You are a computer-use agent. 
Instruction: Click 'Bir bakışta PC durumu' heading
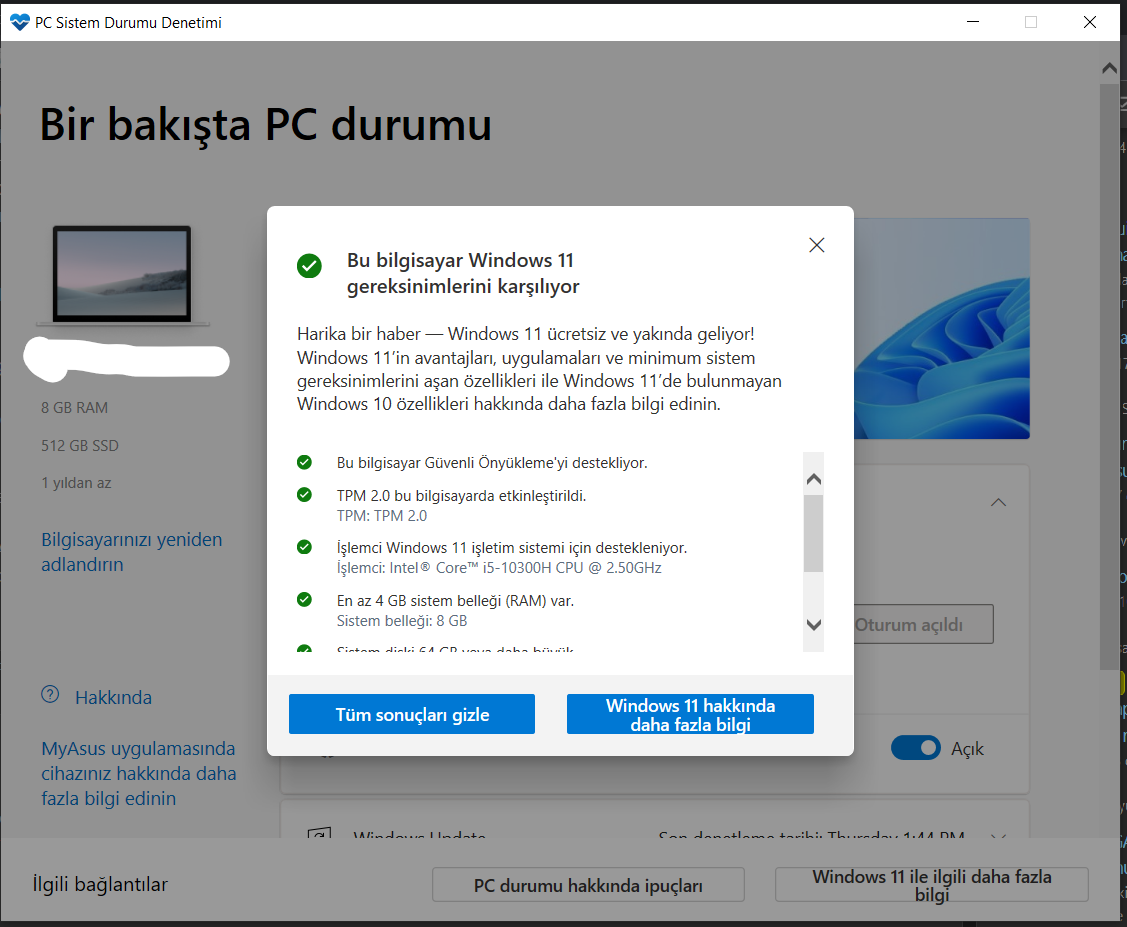point(265,125)
